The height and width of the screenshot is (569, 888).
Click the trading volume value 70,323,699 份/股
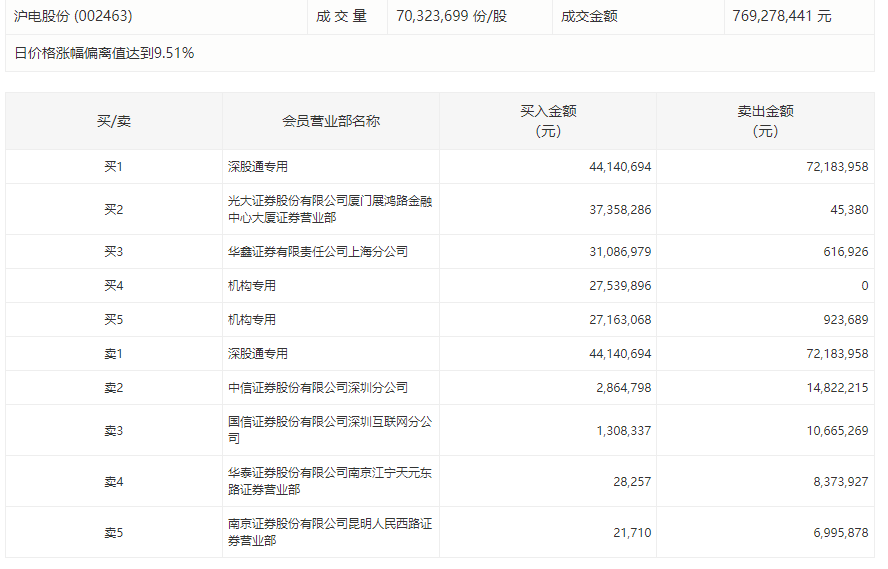coord(451,16)
